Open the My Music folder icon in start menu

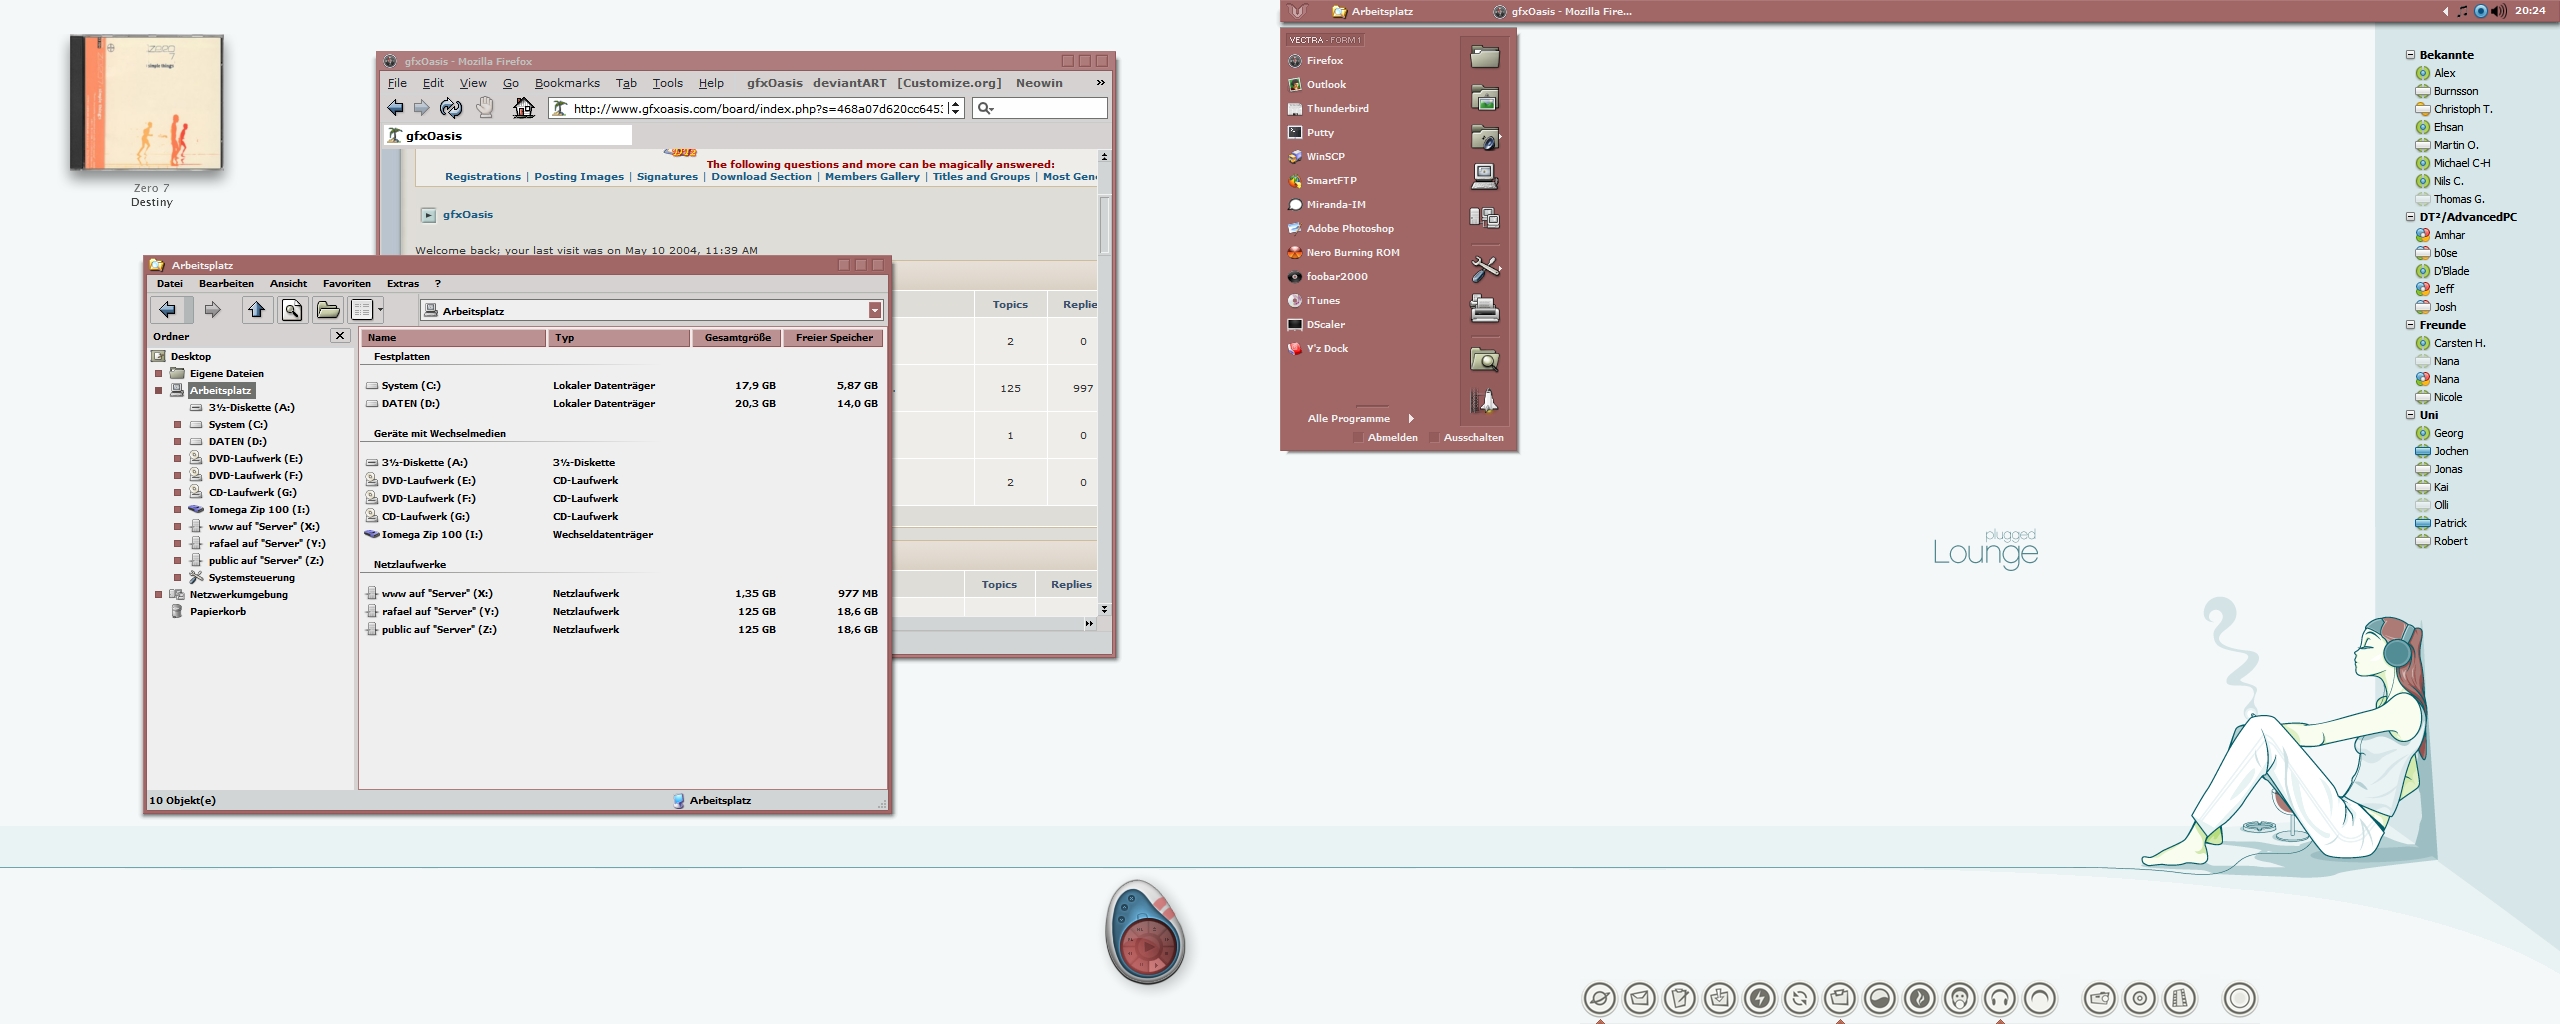point(1485,138)
